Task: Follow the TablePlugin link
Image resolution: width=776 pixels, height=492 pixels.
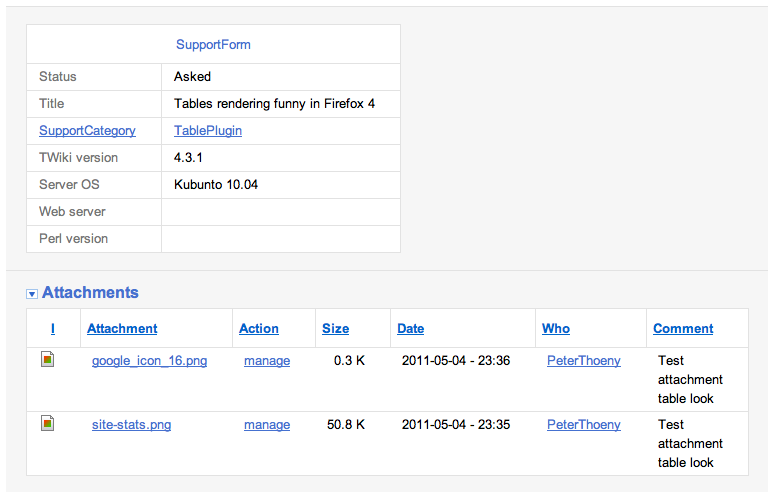Action: click(x=208, y=130)
